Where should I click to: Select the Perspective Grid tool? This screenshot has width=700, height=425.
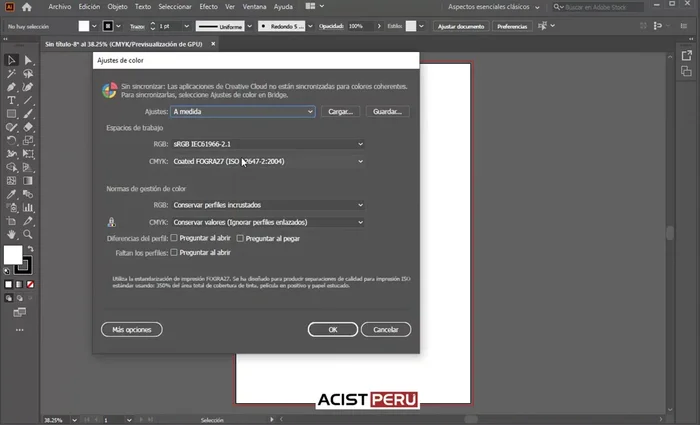[x=28, y=167]
